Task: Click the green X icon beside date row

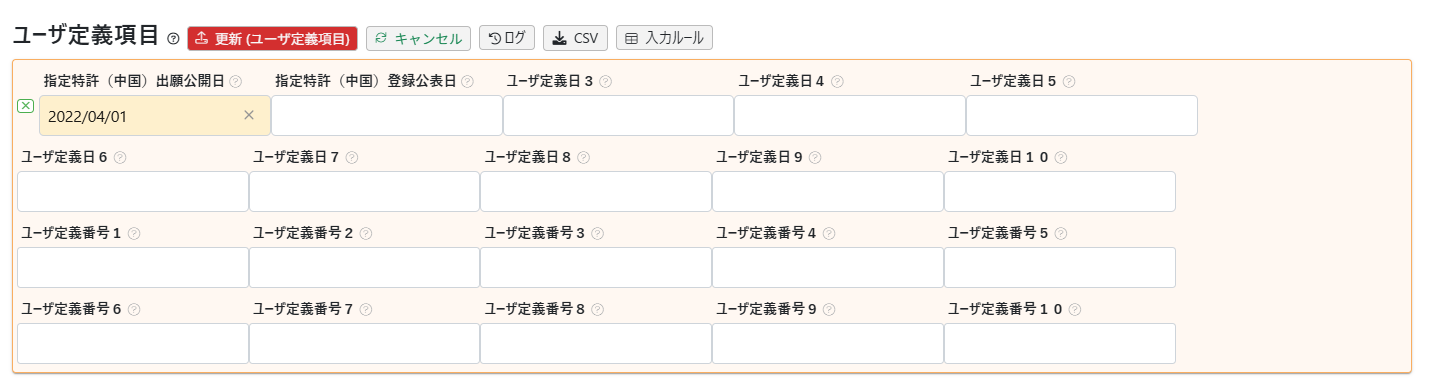Action: 26,106
